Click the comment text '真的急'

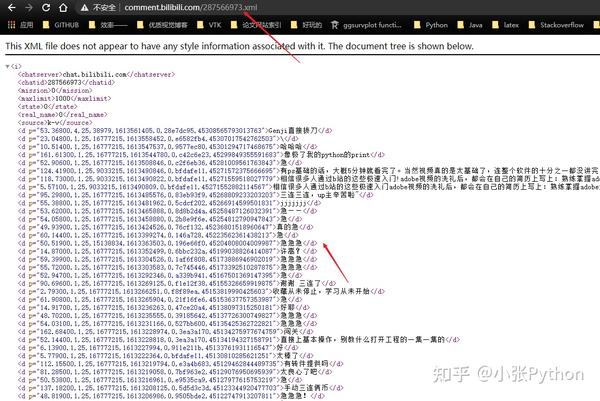(x=287, y=227)
